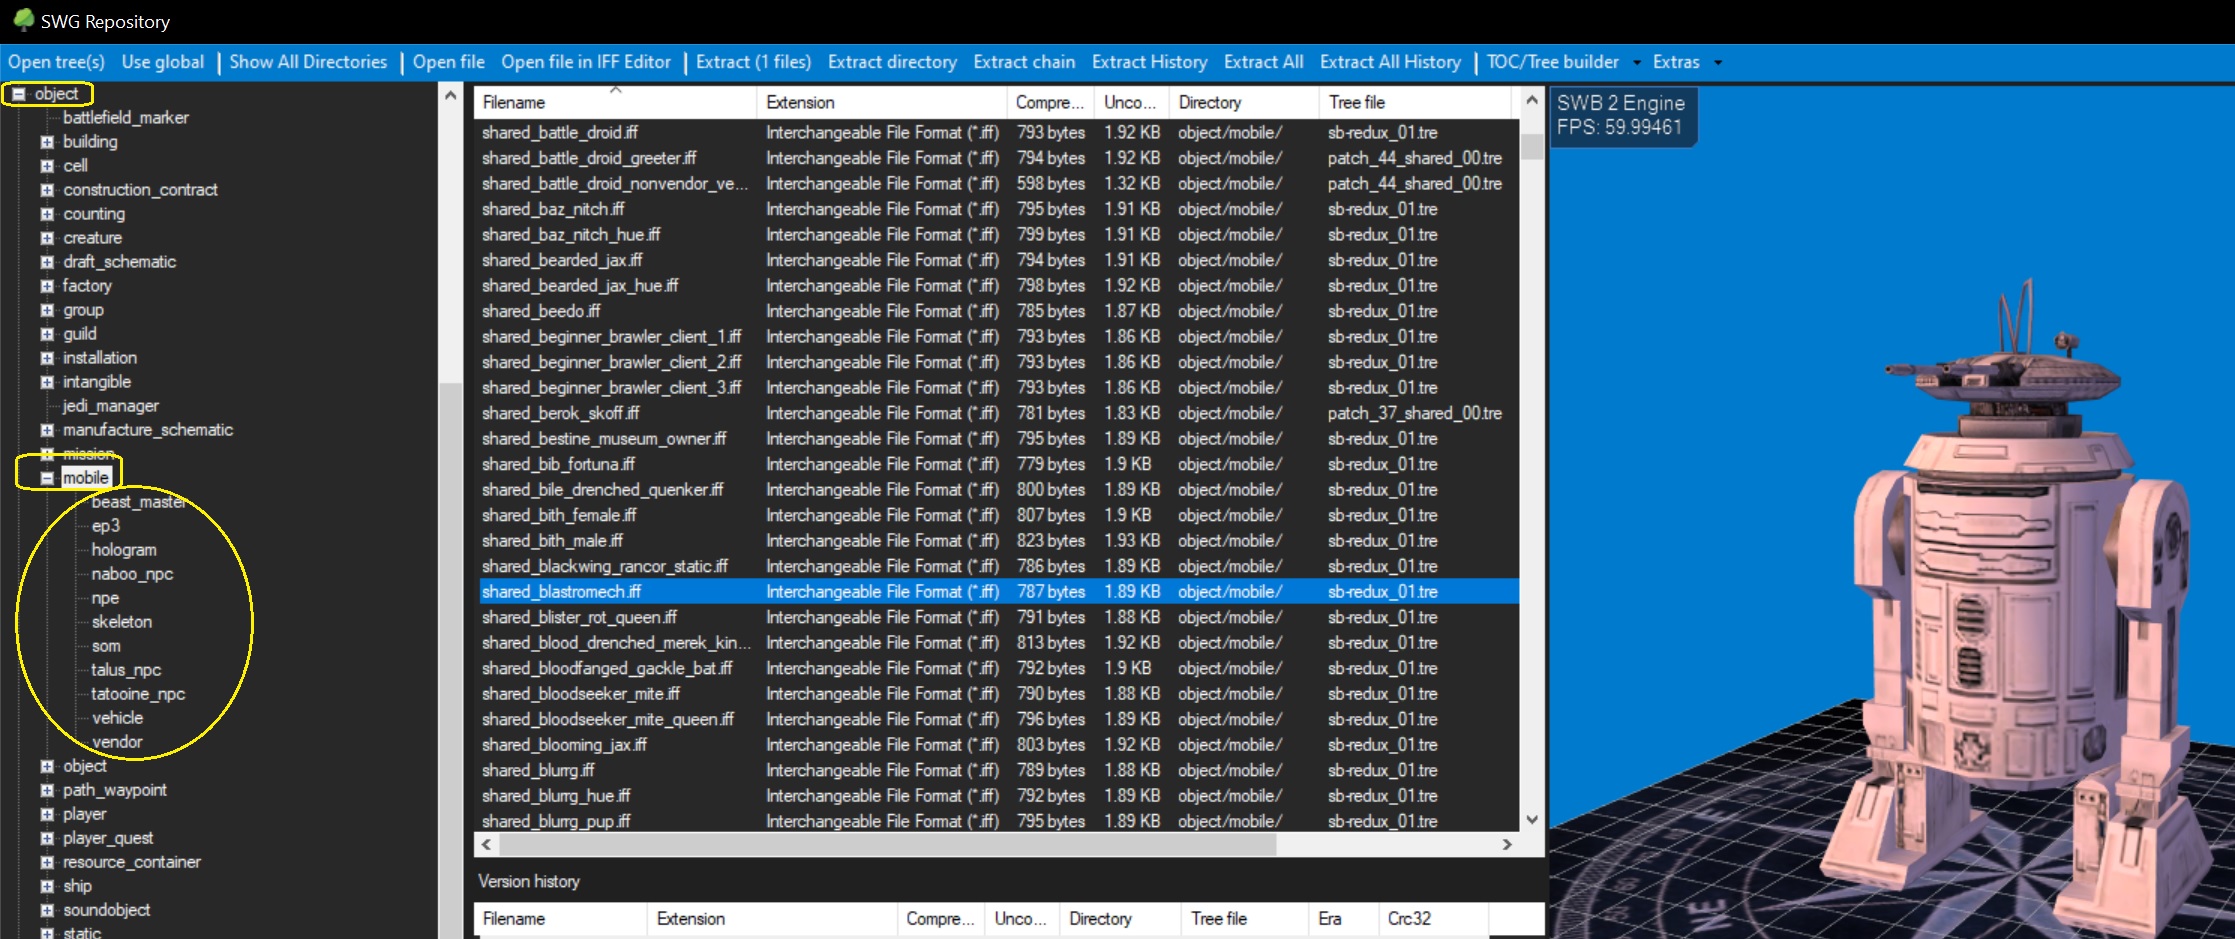Select file shared_berok_skoff.iff

561,413
